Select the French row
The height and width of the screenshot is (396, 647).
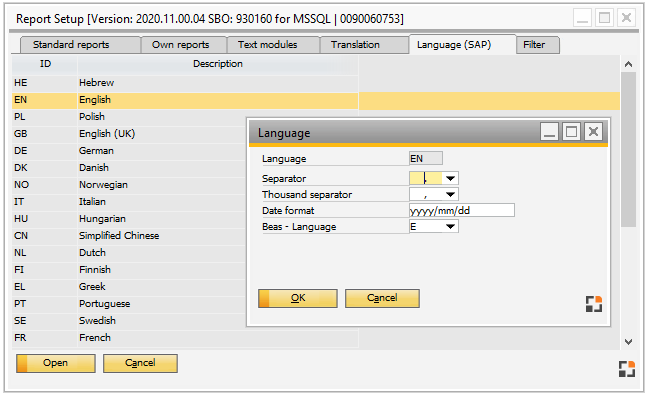point(185,338)
